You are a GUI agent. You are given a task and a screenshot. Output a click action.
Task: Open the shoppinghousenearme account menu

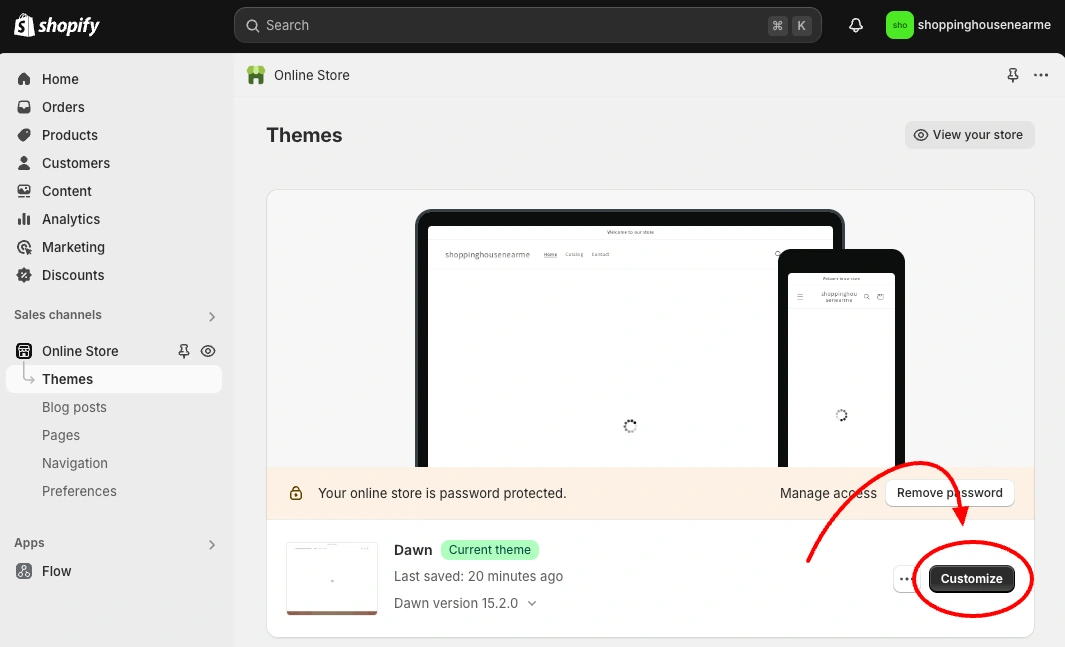tap(969, 25)
